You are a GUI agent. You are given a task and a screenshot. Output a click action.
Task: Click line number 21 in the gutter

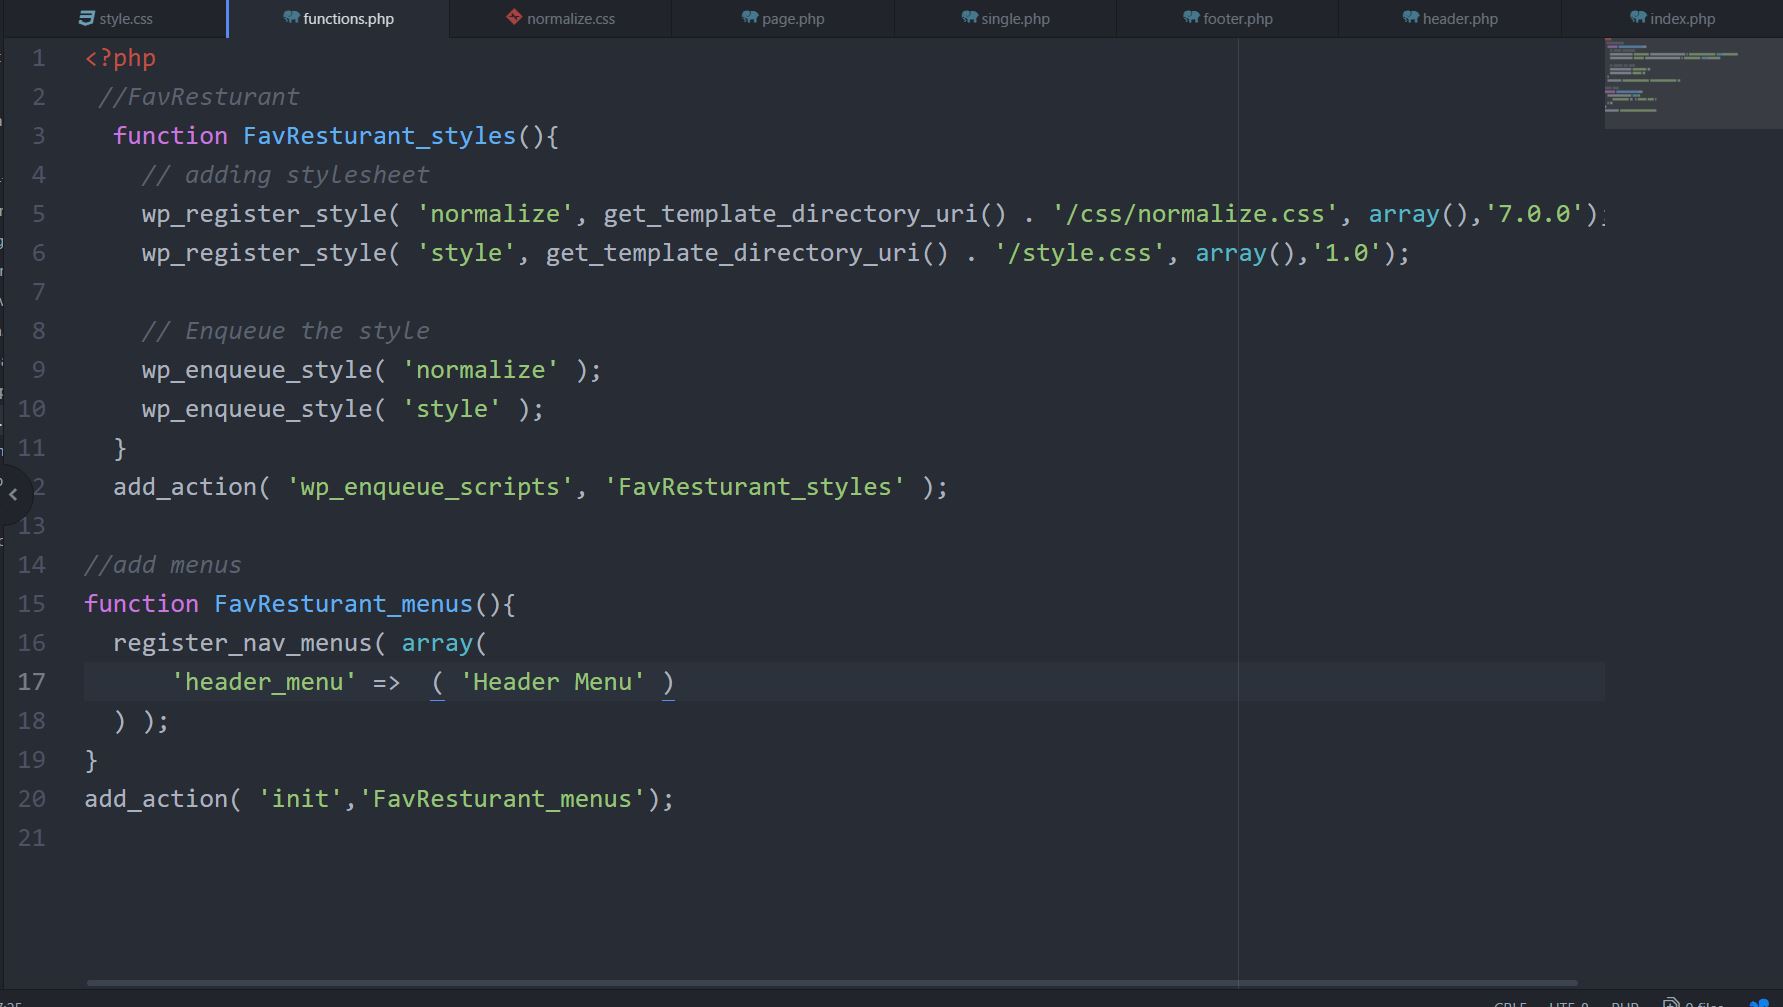click(x=32, y=838)
